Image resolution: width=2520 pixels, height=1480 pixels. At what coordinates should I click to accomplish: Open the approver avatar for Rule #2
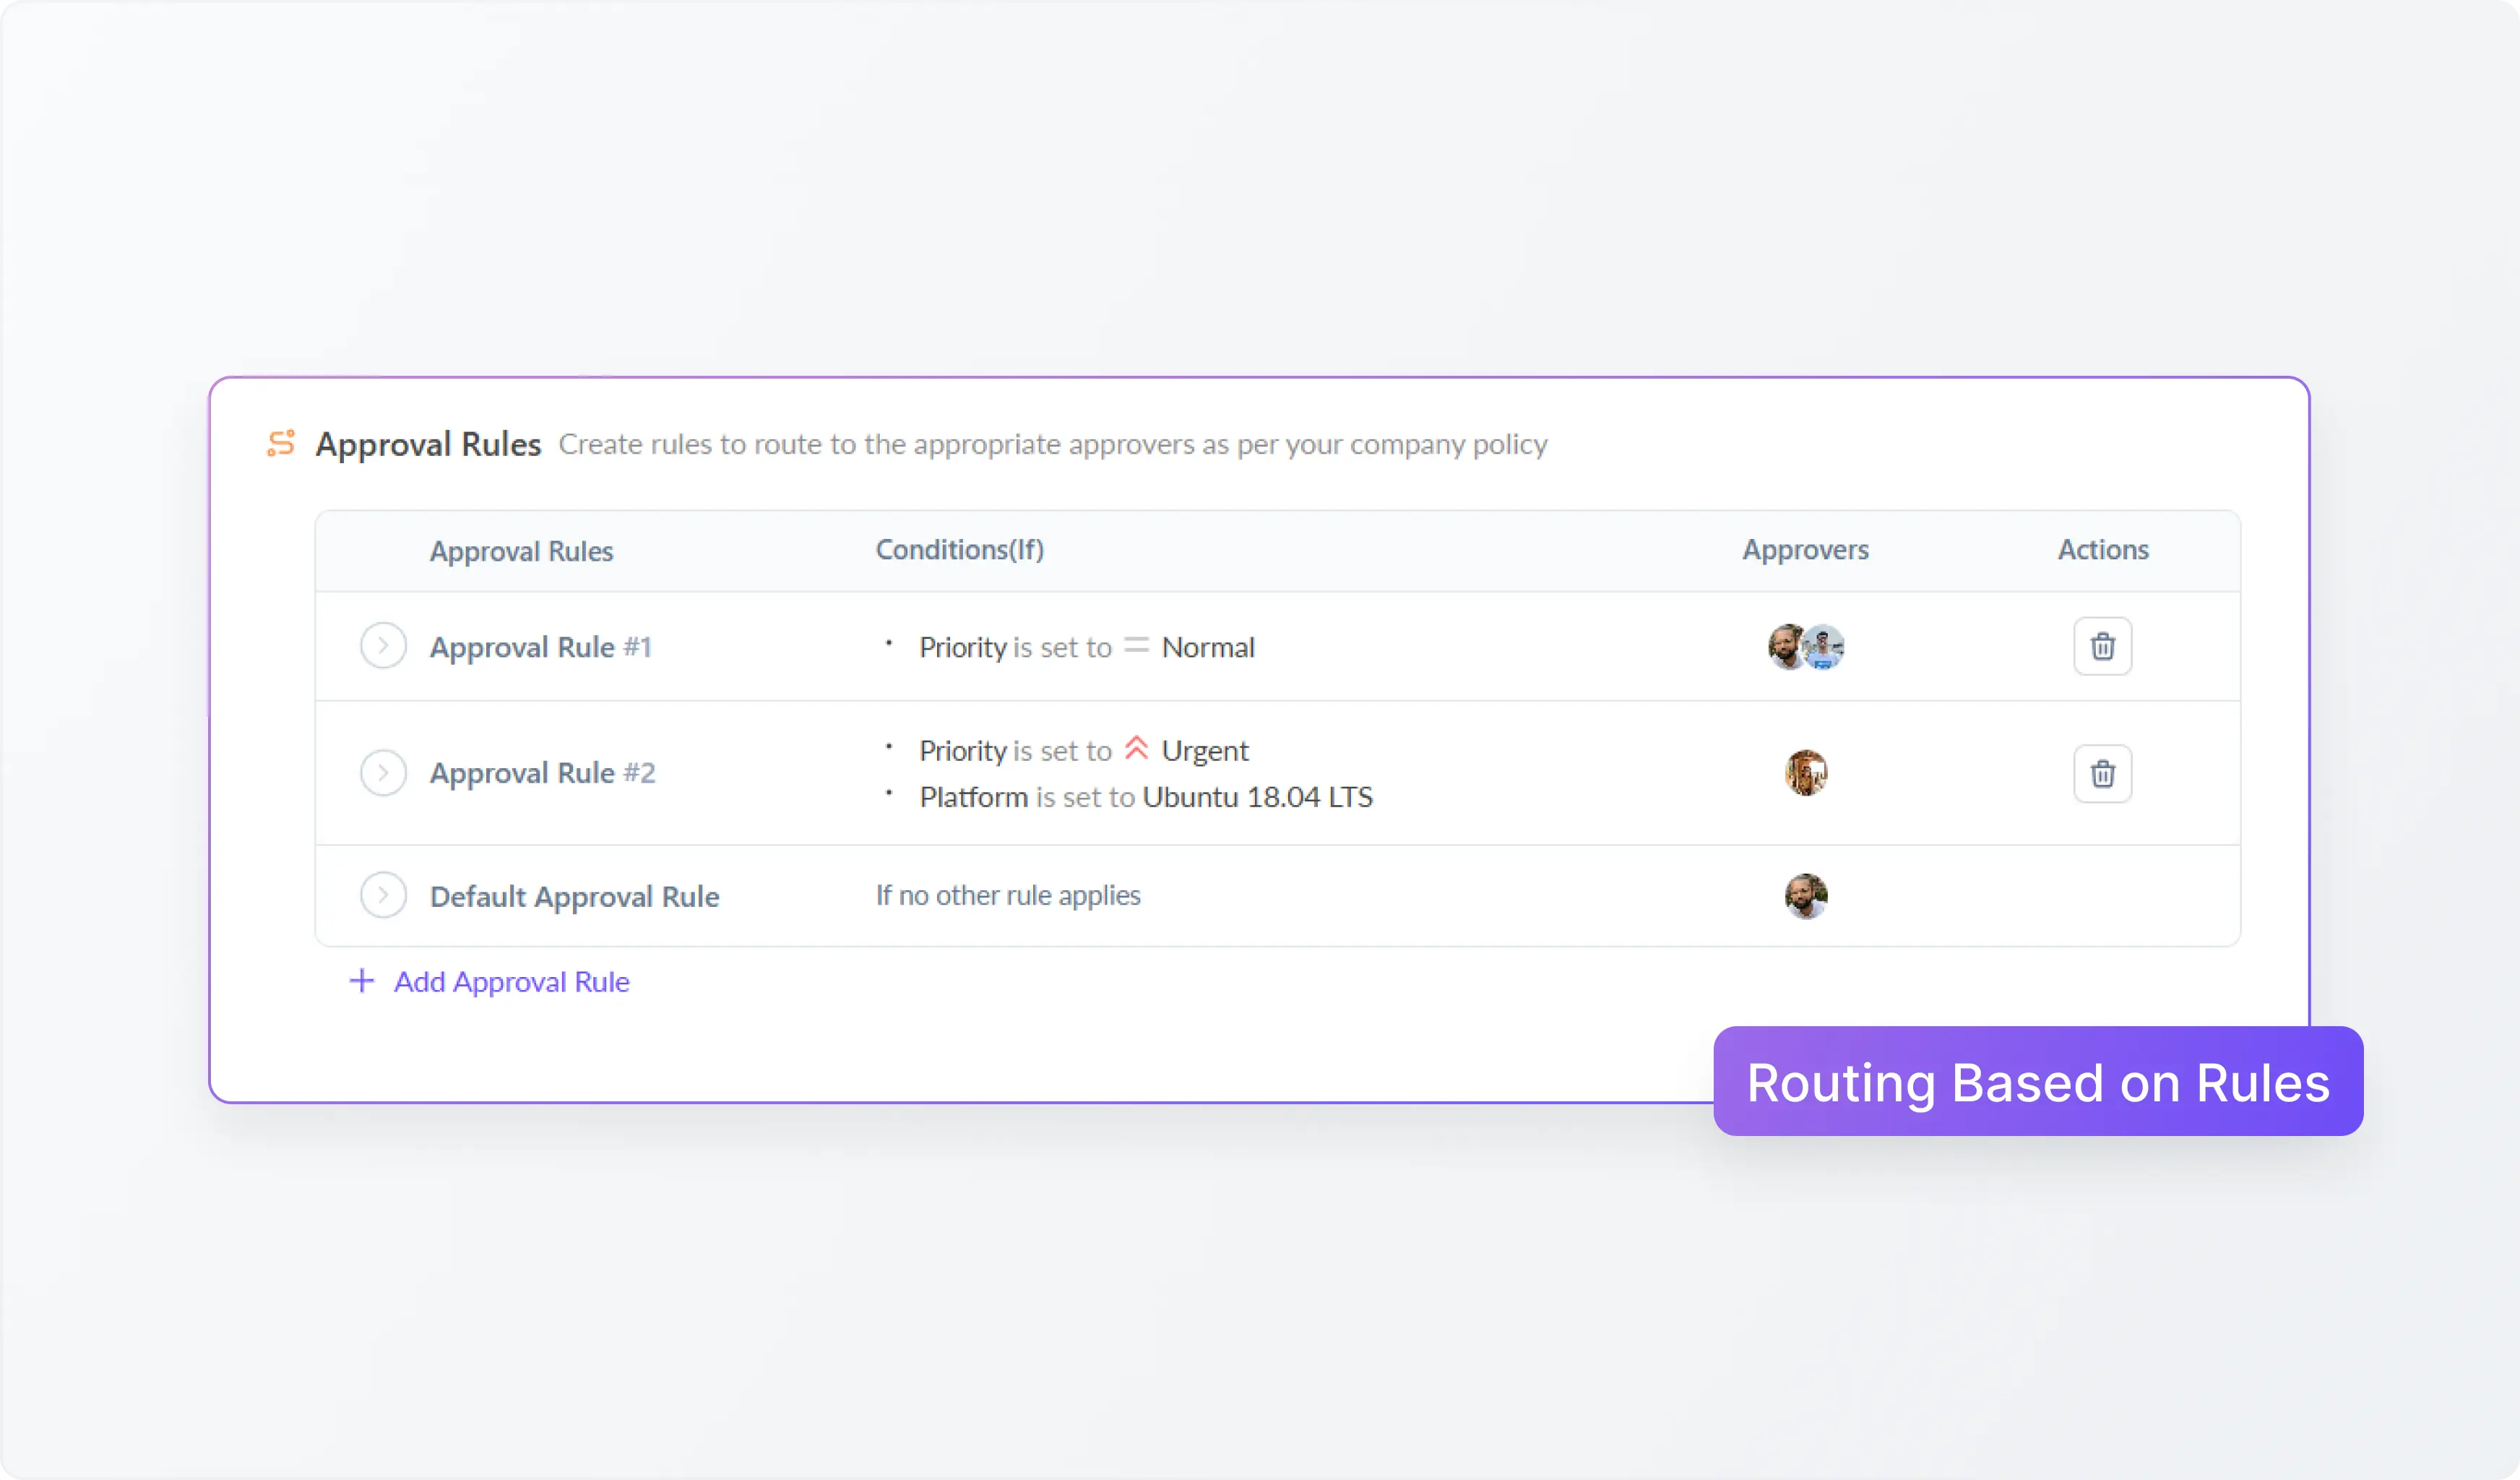click(1806, 773)
